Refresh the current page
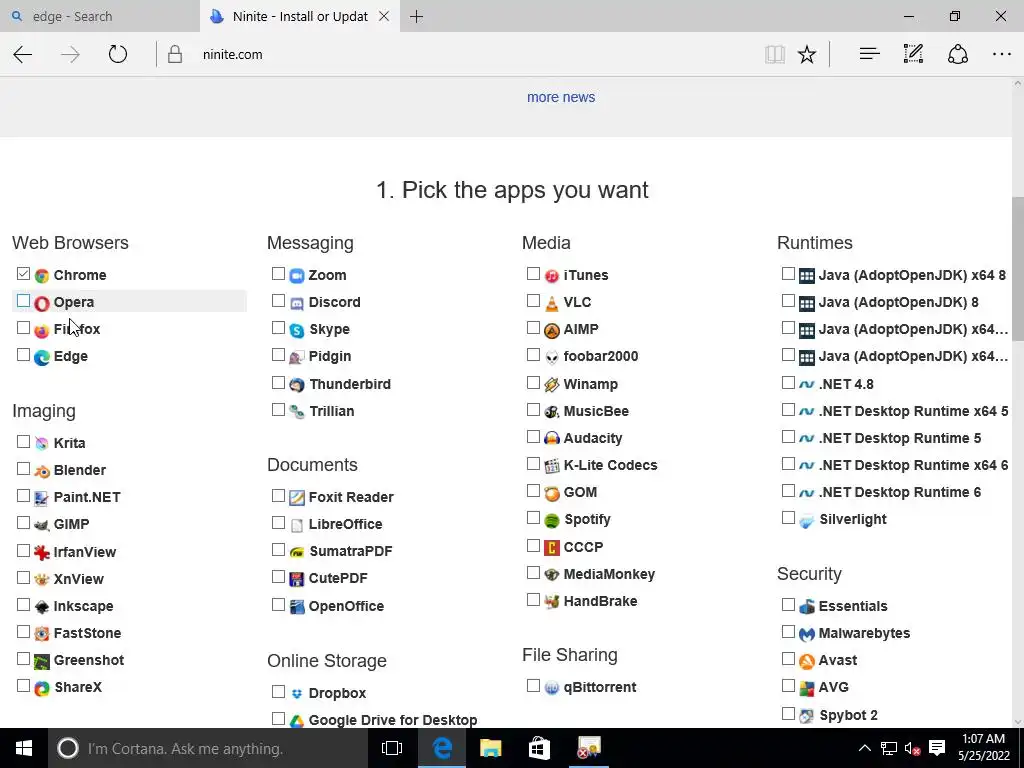Image resolution: width=1024 pixels, height=768 pixels. (118, 54)
